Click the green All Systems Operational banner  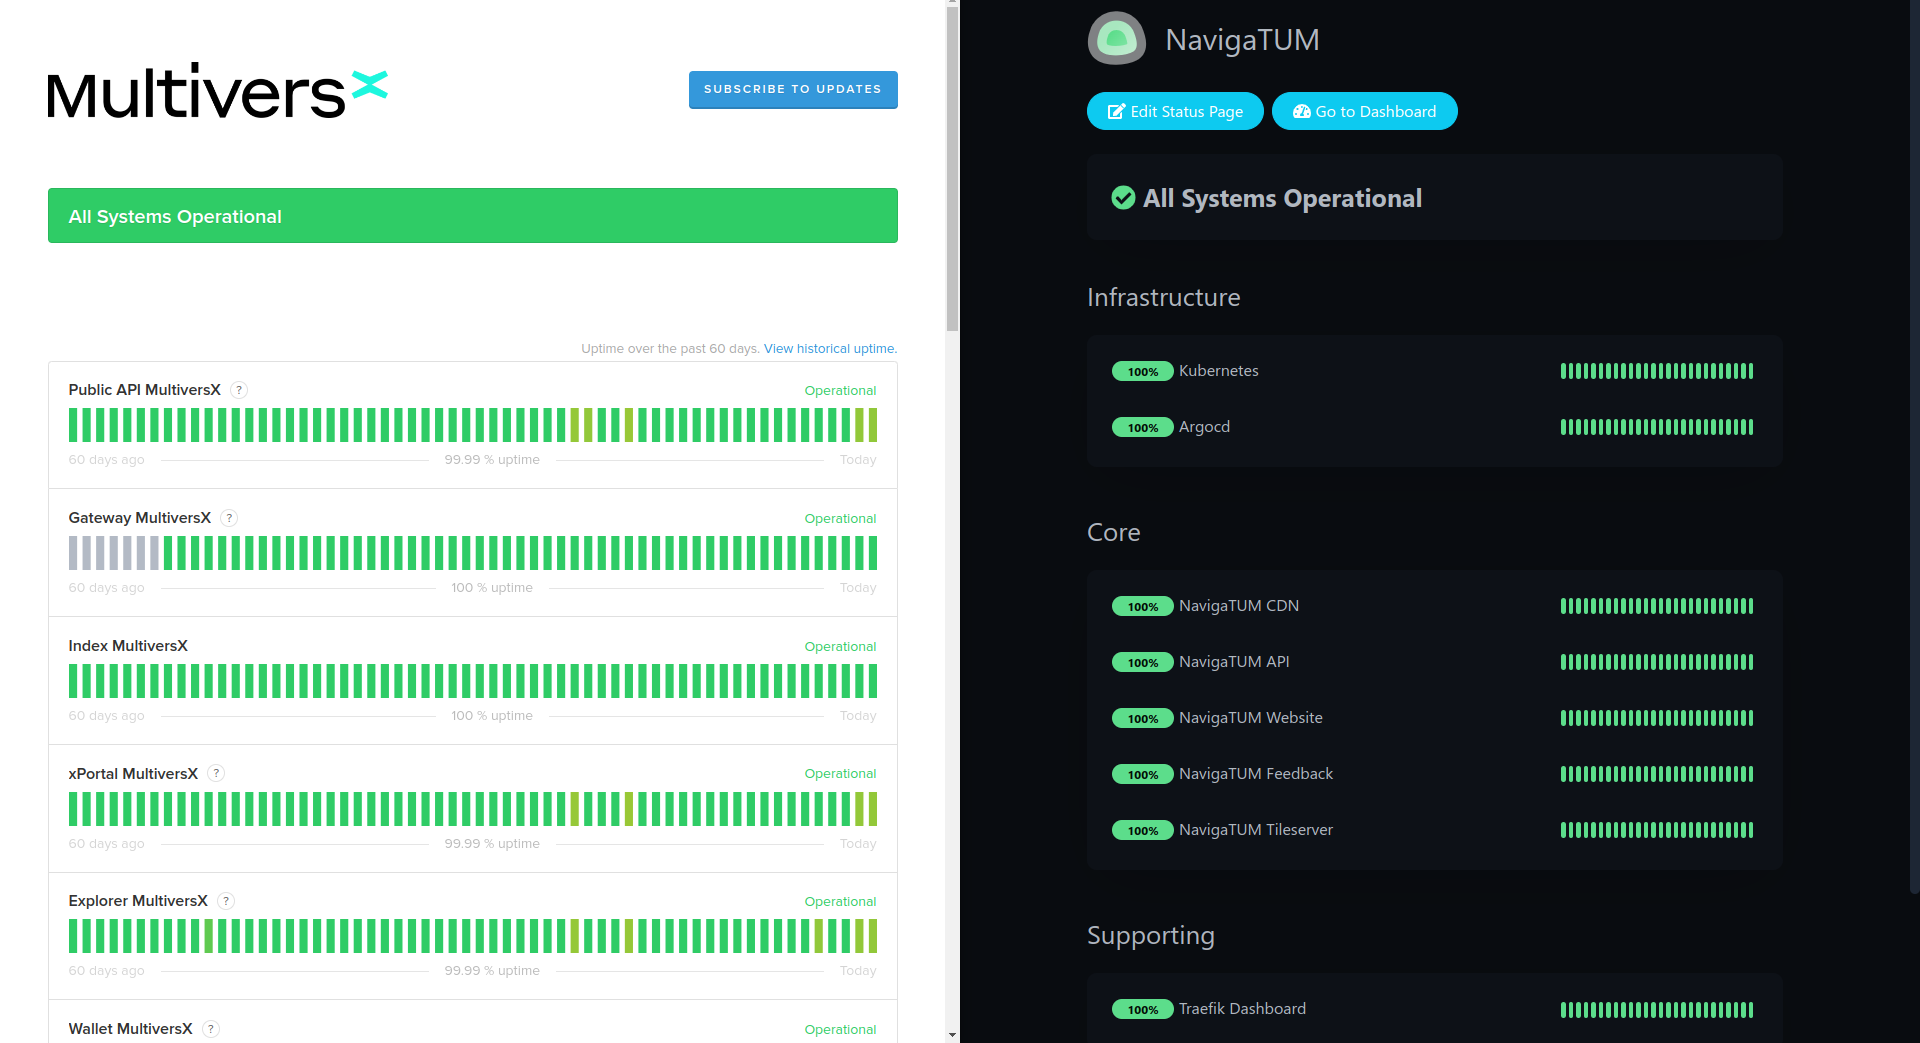pyautogui.click(x=472, y=215)
